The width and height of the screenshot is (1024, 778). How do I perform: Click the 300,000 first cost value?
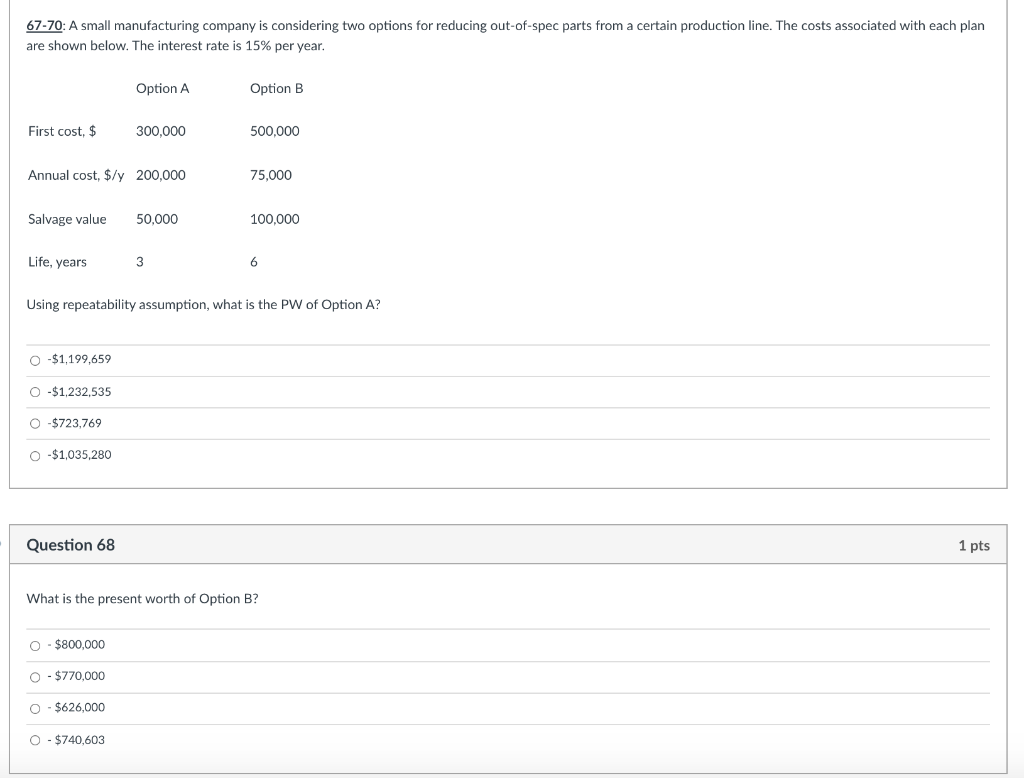(x=161, y=131)
